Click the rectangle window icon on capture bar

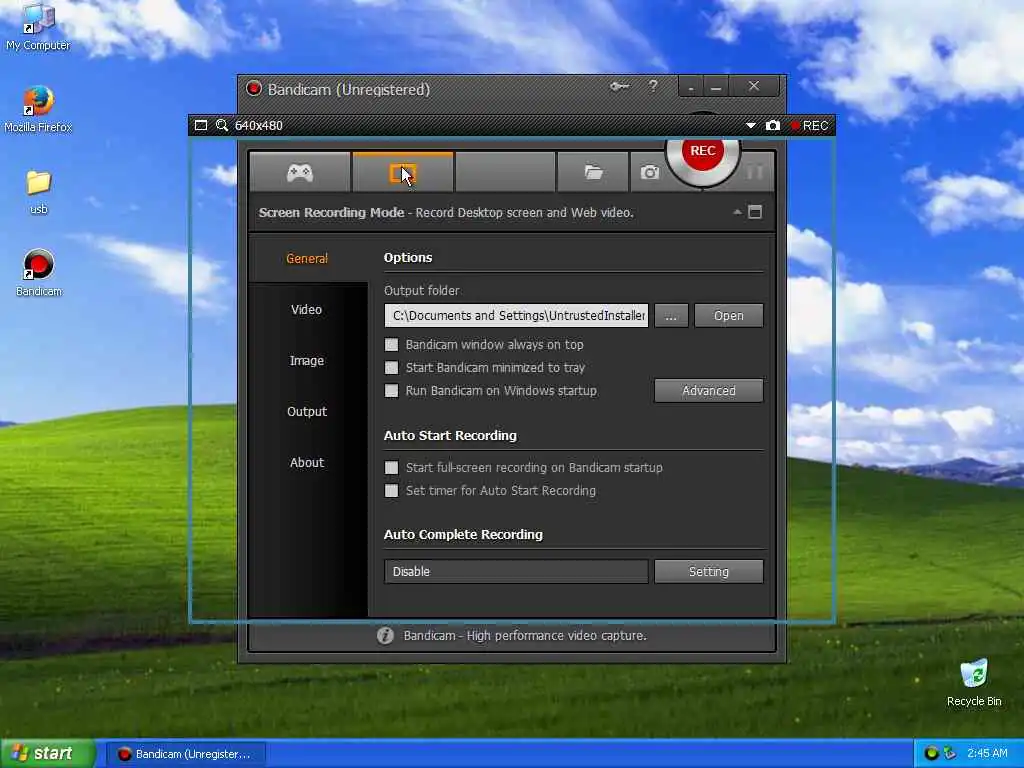(201, 125)
